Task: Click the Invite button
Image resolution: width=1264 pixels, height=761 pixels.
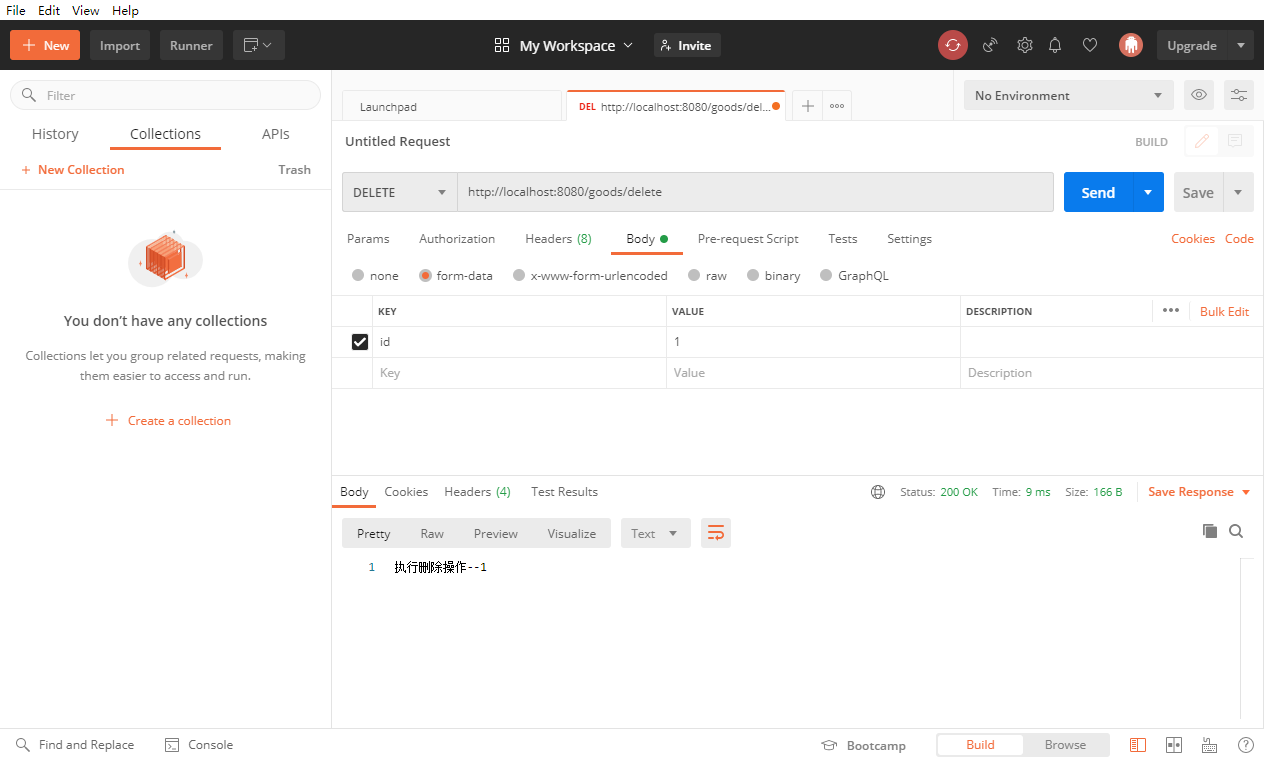Action: click(687, 45)
